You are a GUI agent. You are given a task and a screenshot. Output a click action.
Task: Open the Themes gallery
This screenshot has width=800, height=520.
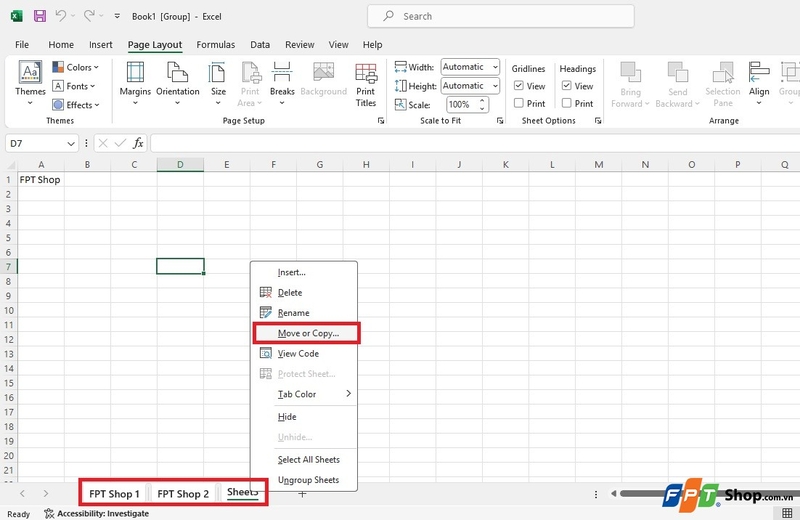coord(30,84)
